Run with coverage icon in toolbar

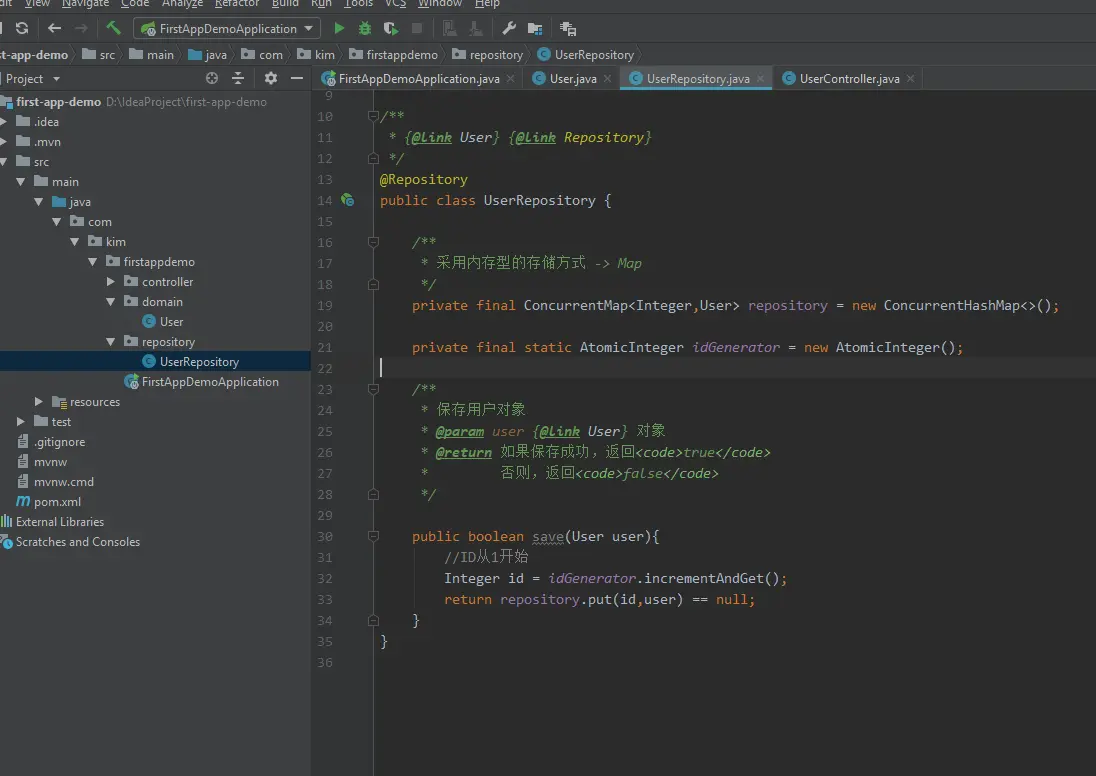391,29
